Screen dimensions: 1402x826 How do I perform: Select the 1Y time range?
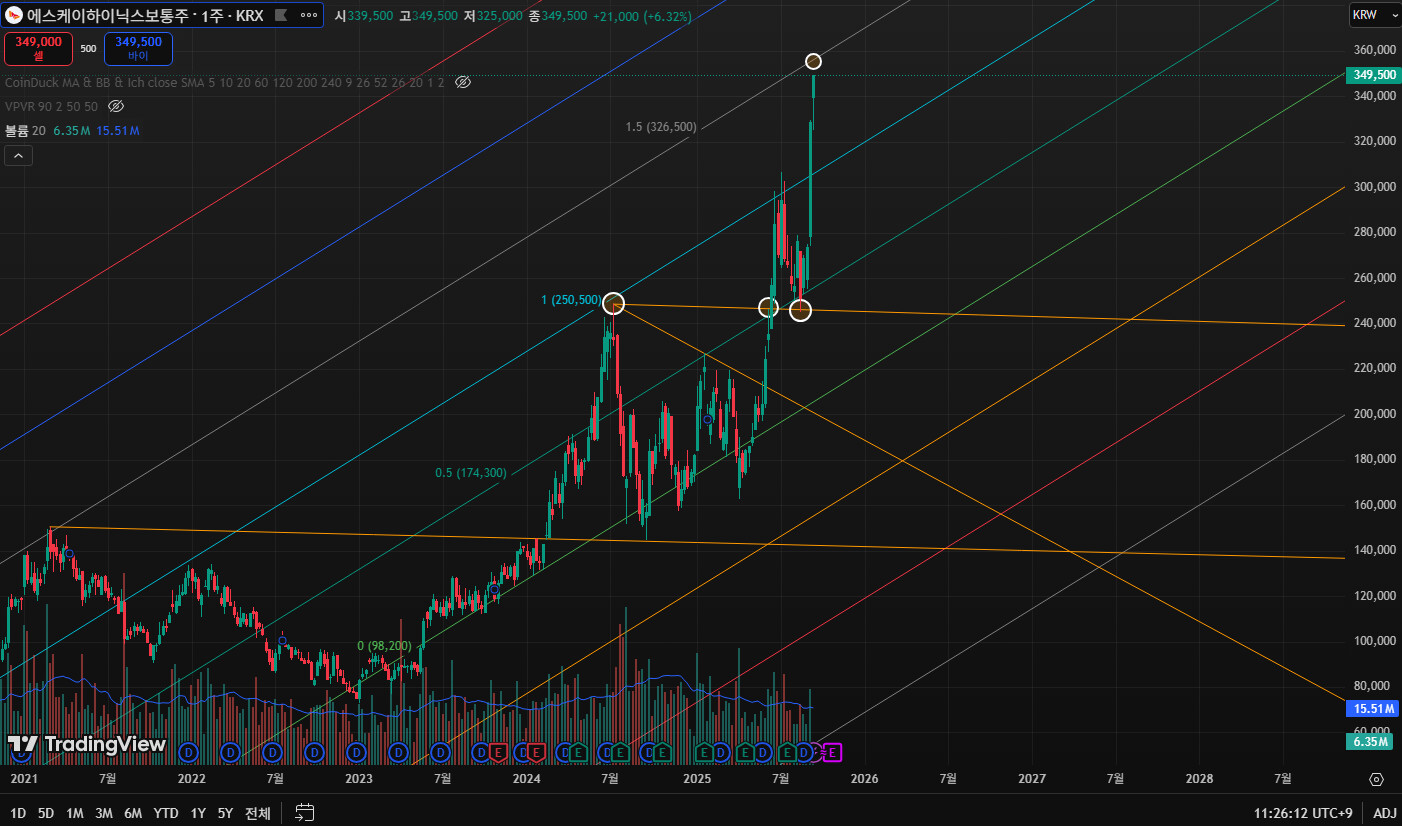(198, 813)
